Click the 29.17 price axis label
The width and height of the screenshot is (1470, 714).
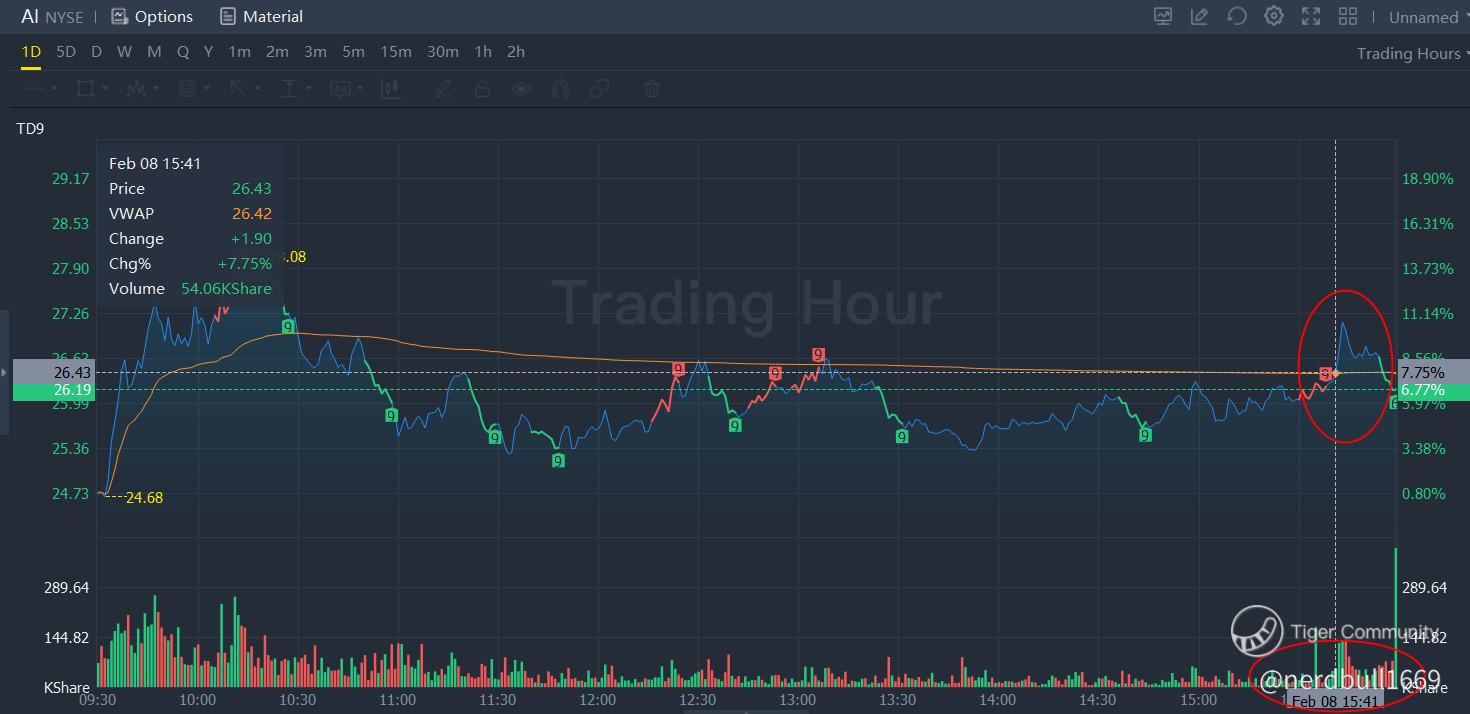pyautogui.click(x=71, y=179)
